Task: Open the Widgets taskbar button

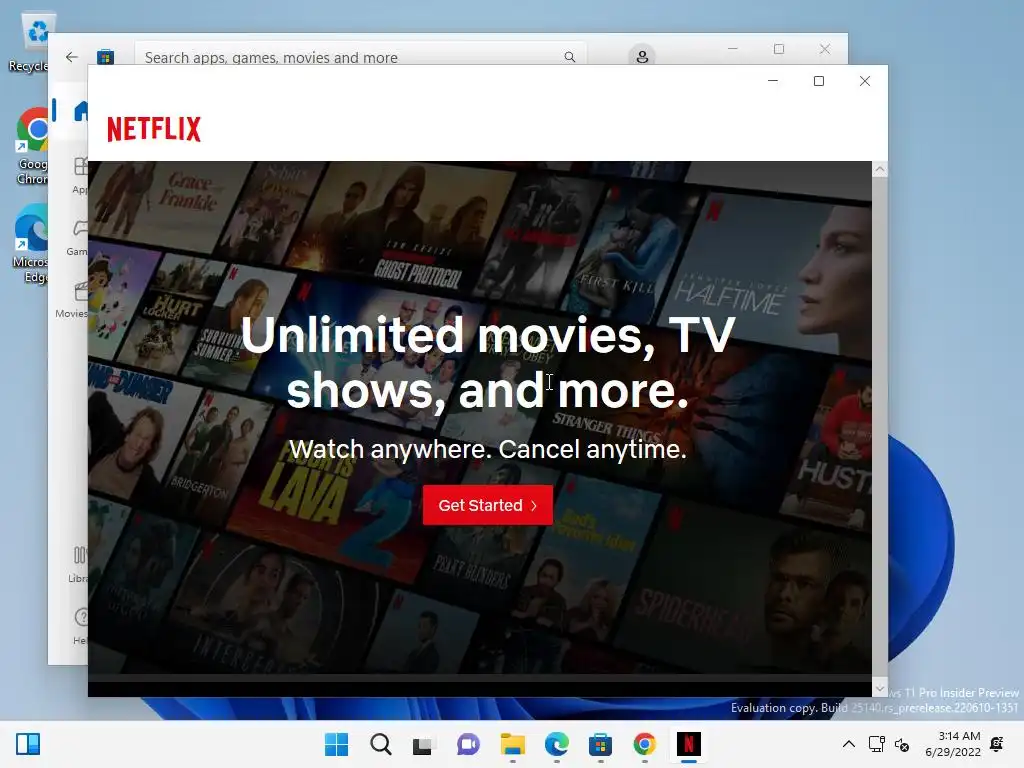Action: click(x=28, y=744)
